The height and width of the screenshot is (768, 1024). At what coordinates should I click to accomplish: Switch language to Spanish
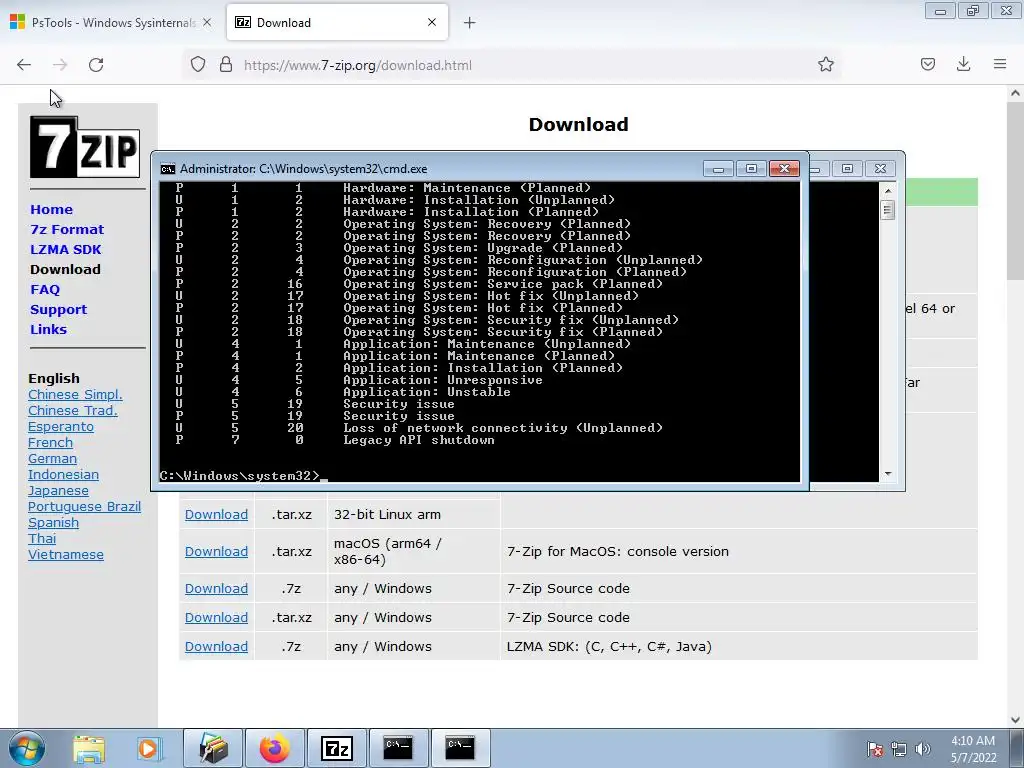pos(54,522)
